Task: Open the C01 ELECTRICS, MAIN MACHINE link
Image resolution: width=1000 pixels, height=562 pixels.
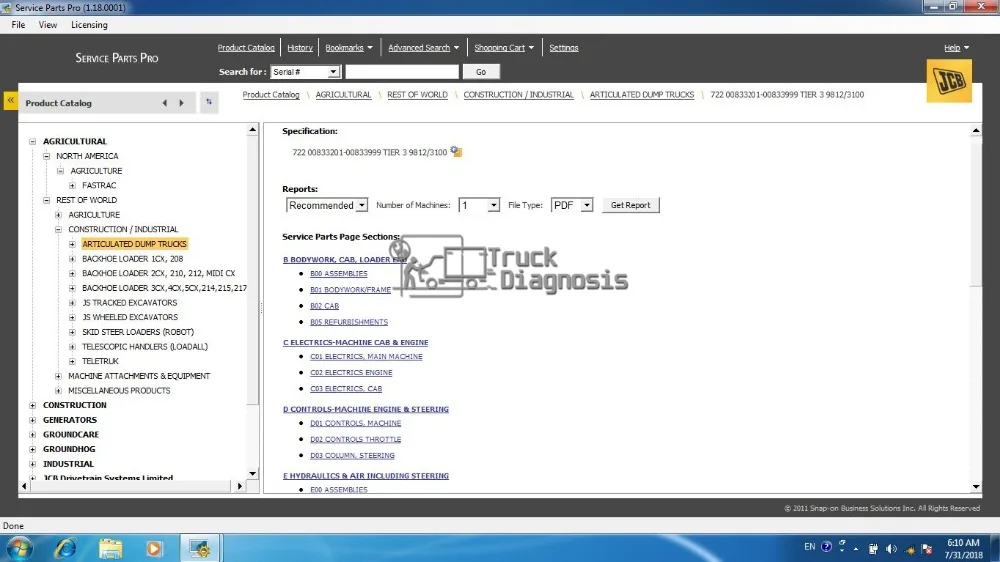Action: [366, 357]
